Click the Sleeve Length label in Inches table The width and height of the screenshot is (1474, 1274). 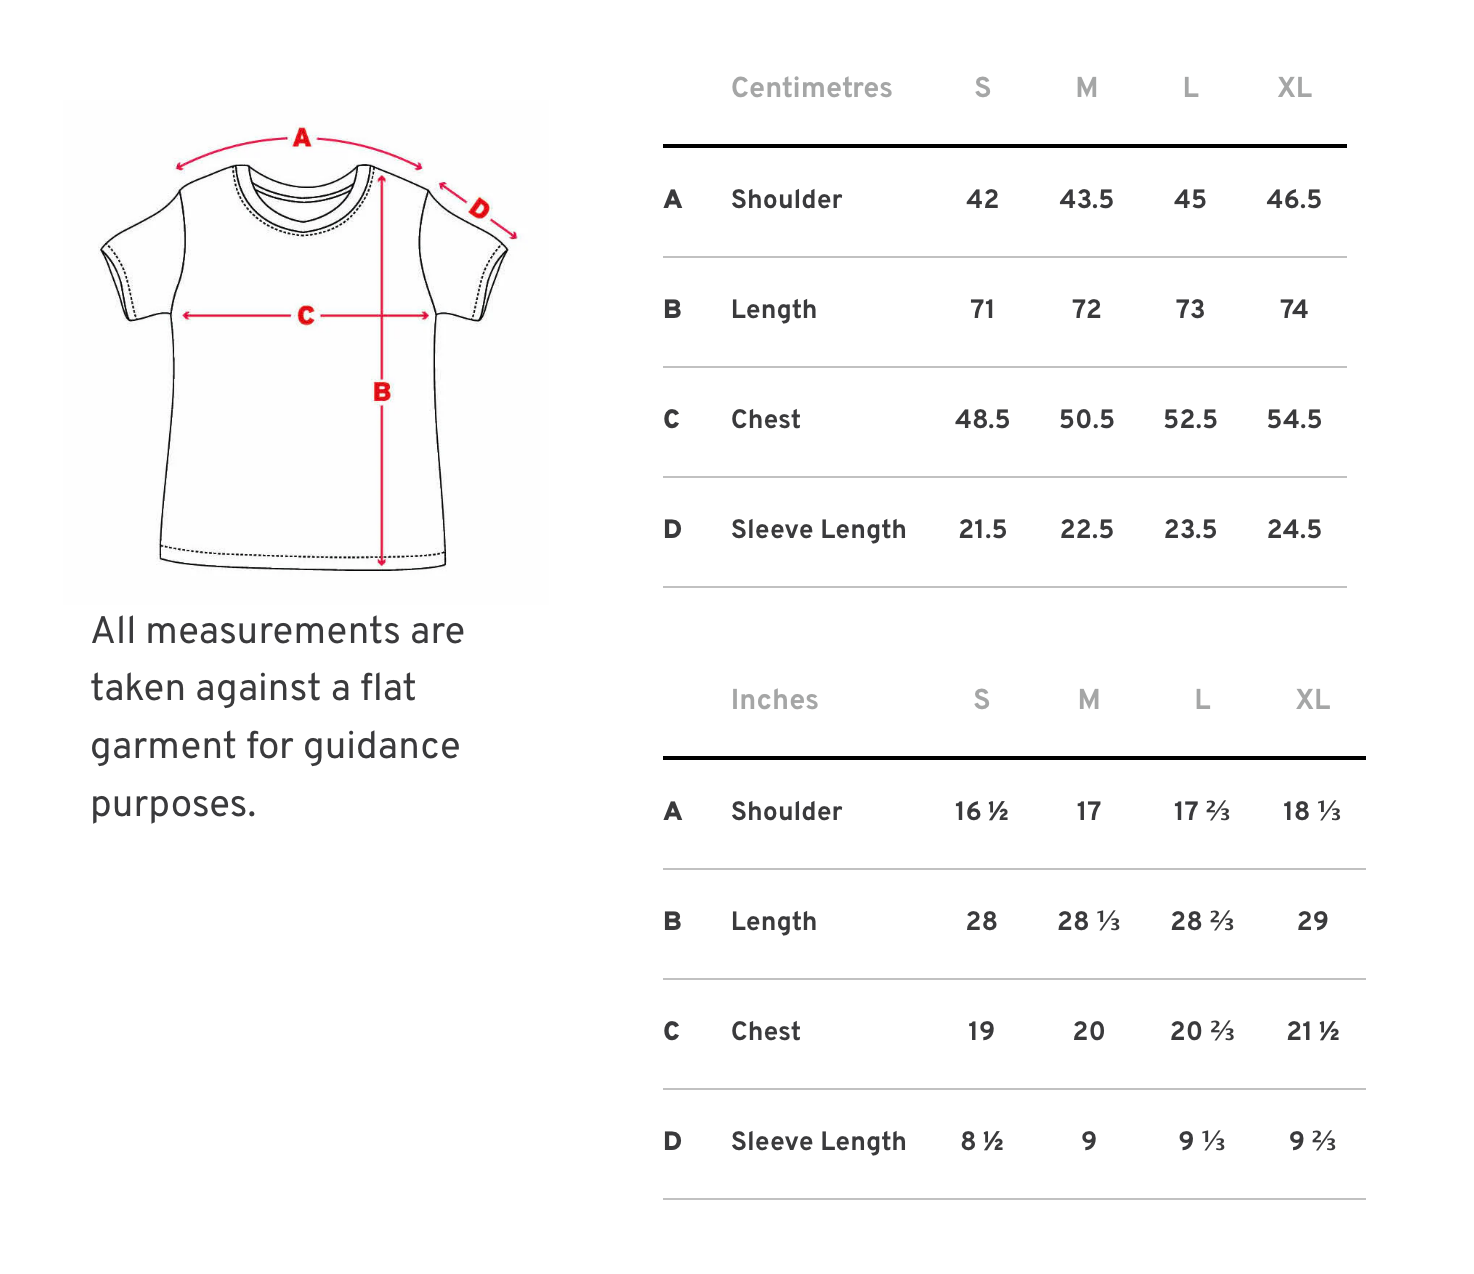click(818, 1142)
